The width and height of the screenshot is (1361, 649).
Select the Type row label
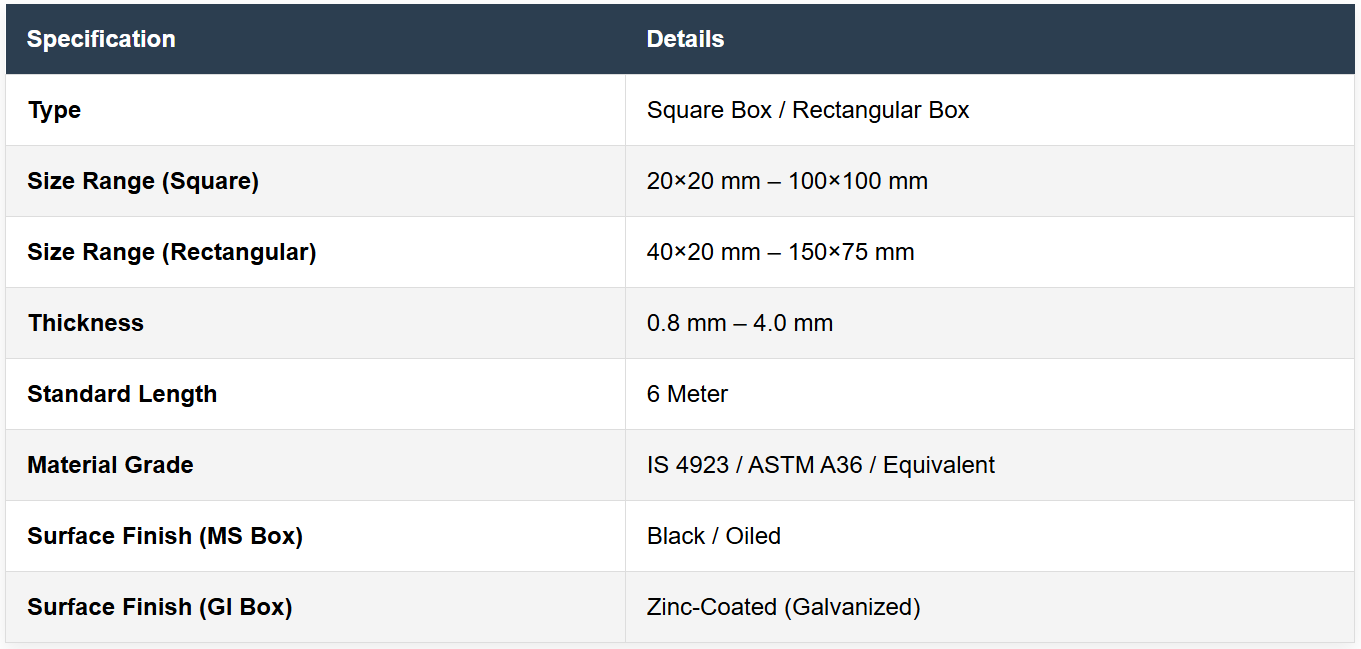[54, 110]
